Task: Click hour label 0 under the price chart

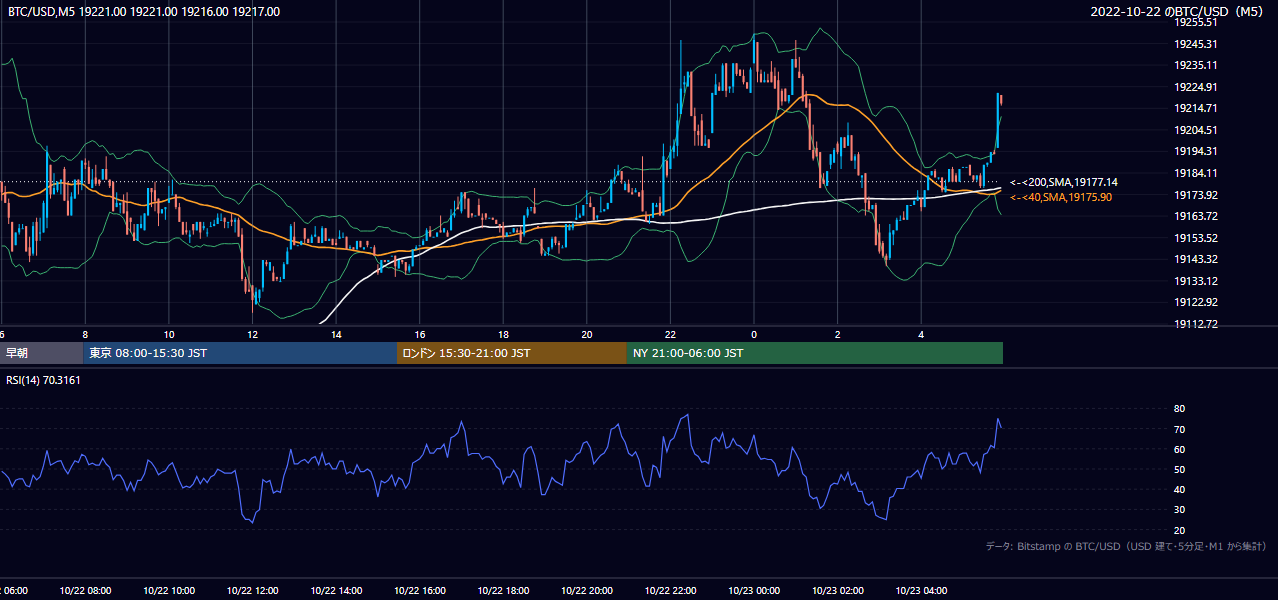Action: tap(754, 335)
